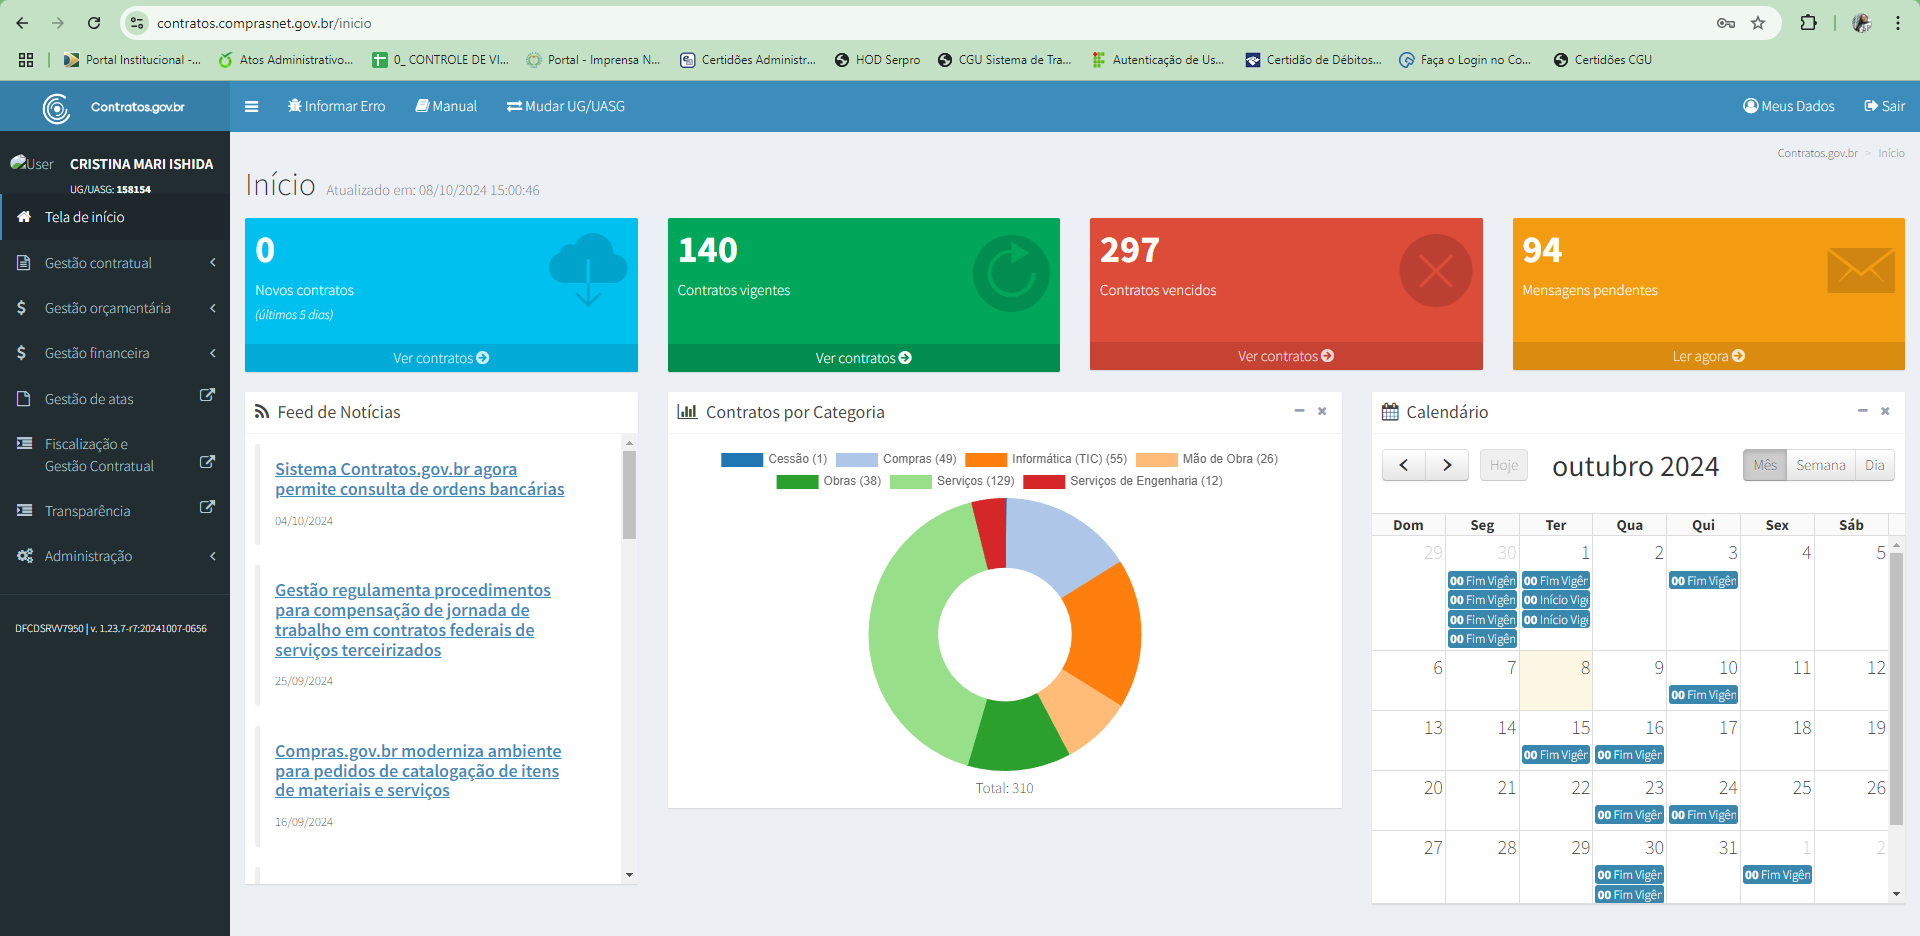Expand Gestão orçamentária sidebar menu
Screen dimensions: 1920x936
pyautogui.click(x=115, y=308)
